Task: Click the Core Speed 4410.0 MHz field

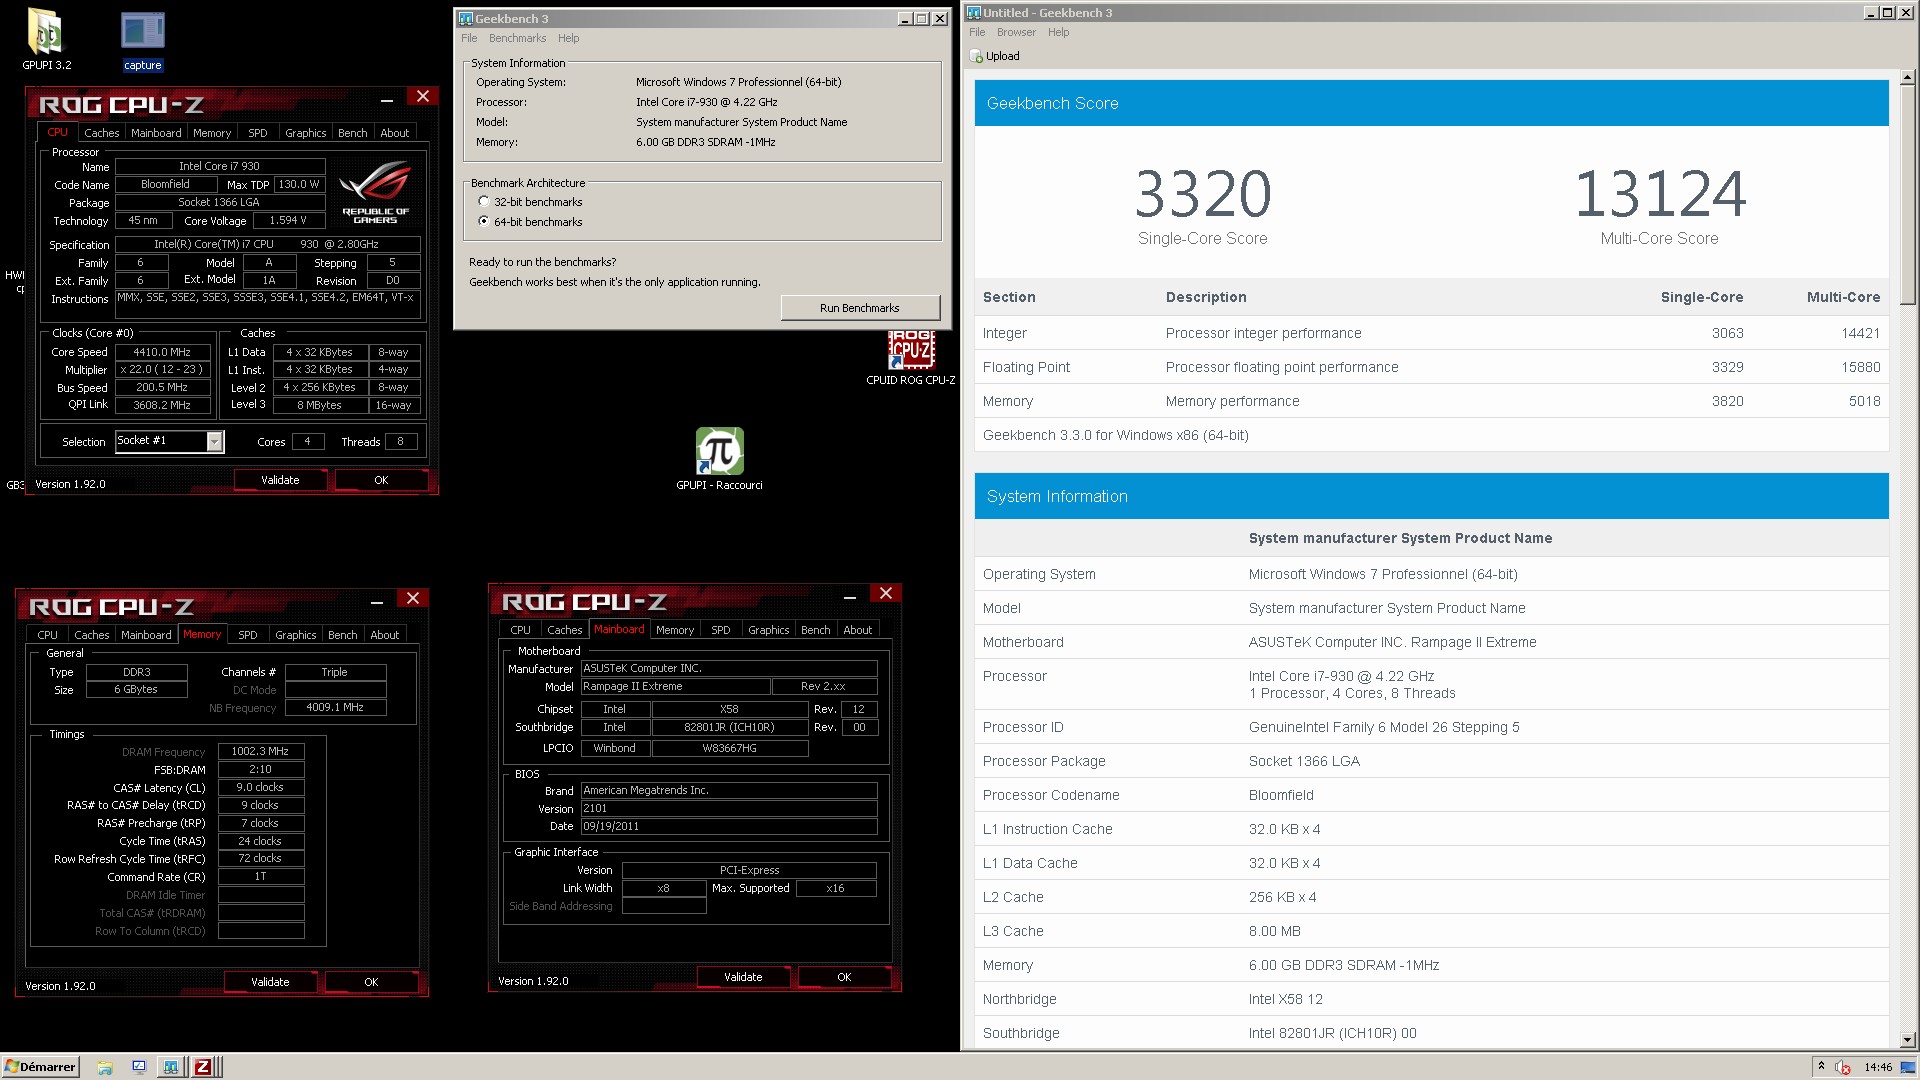Action: tap(163, 352)
